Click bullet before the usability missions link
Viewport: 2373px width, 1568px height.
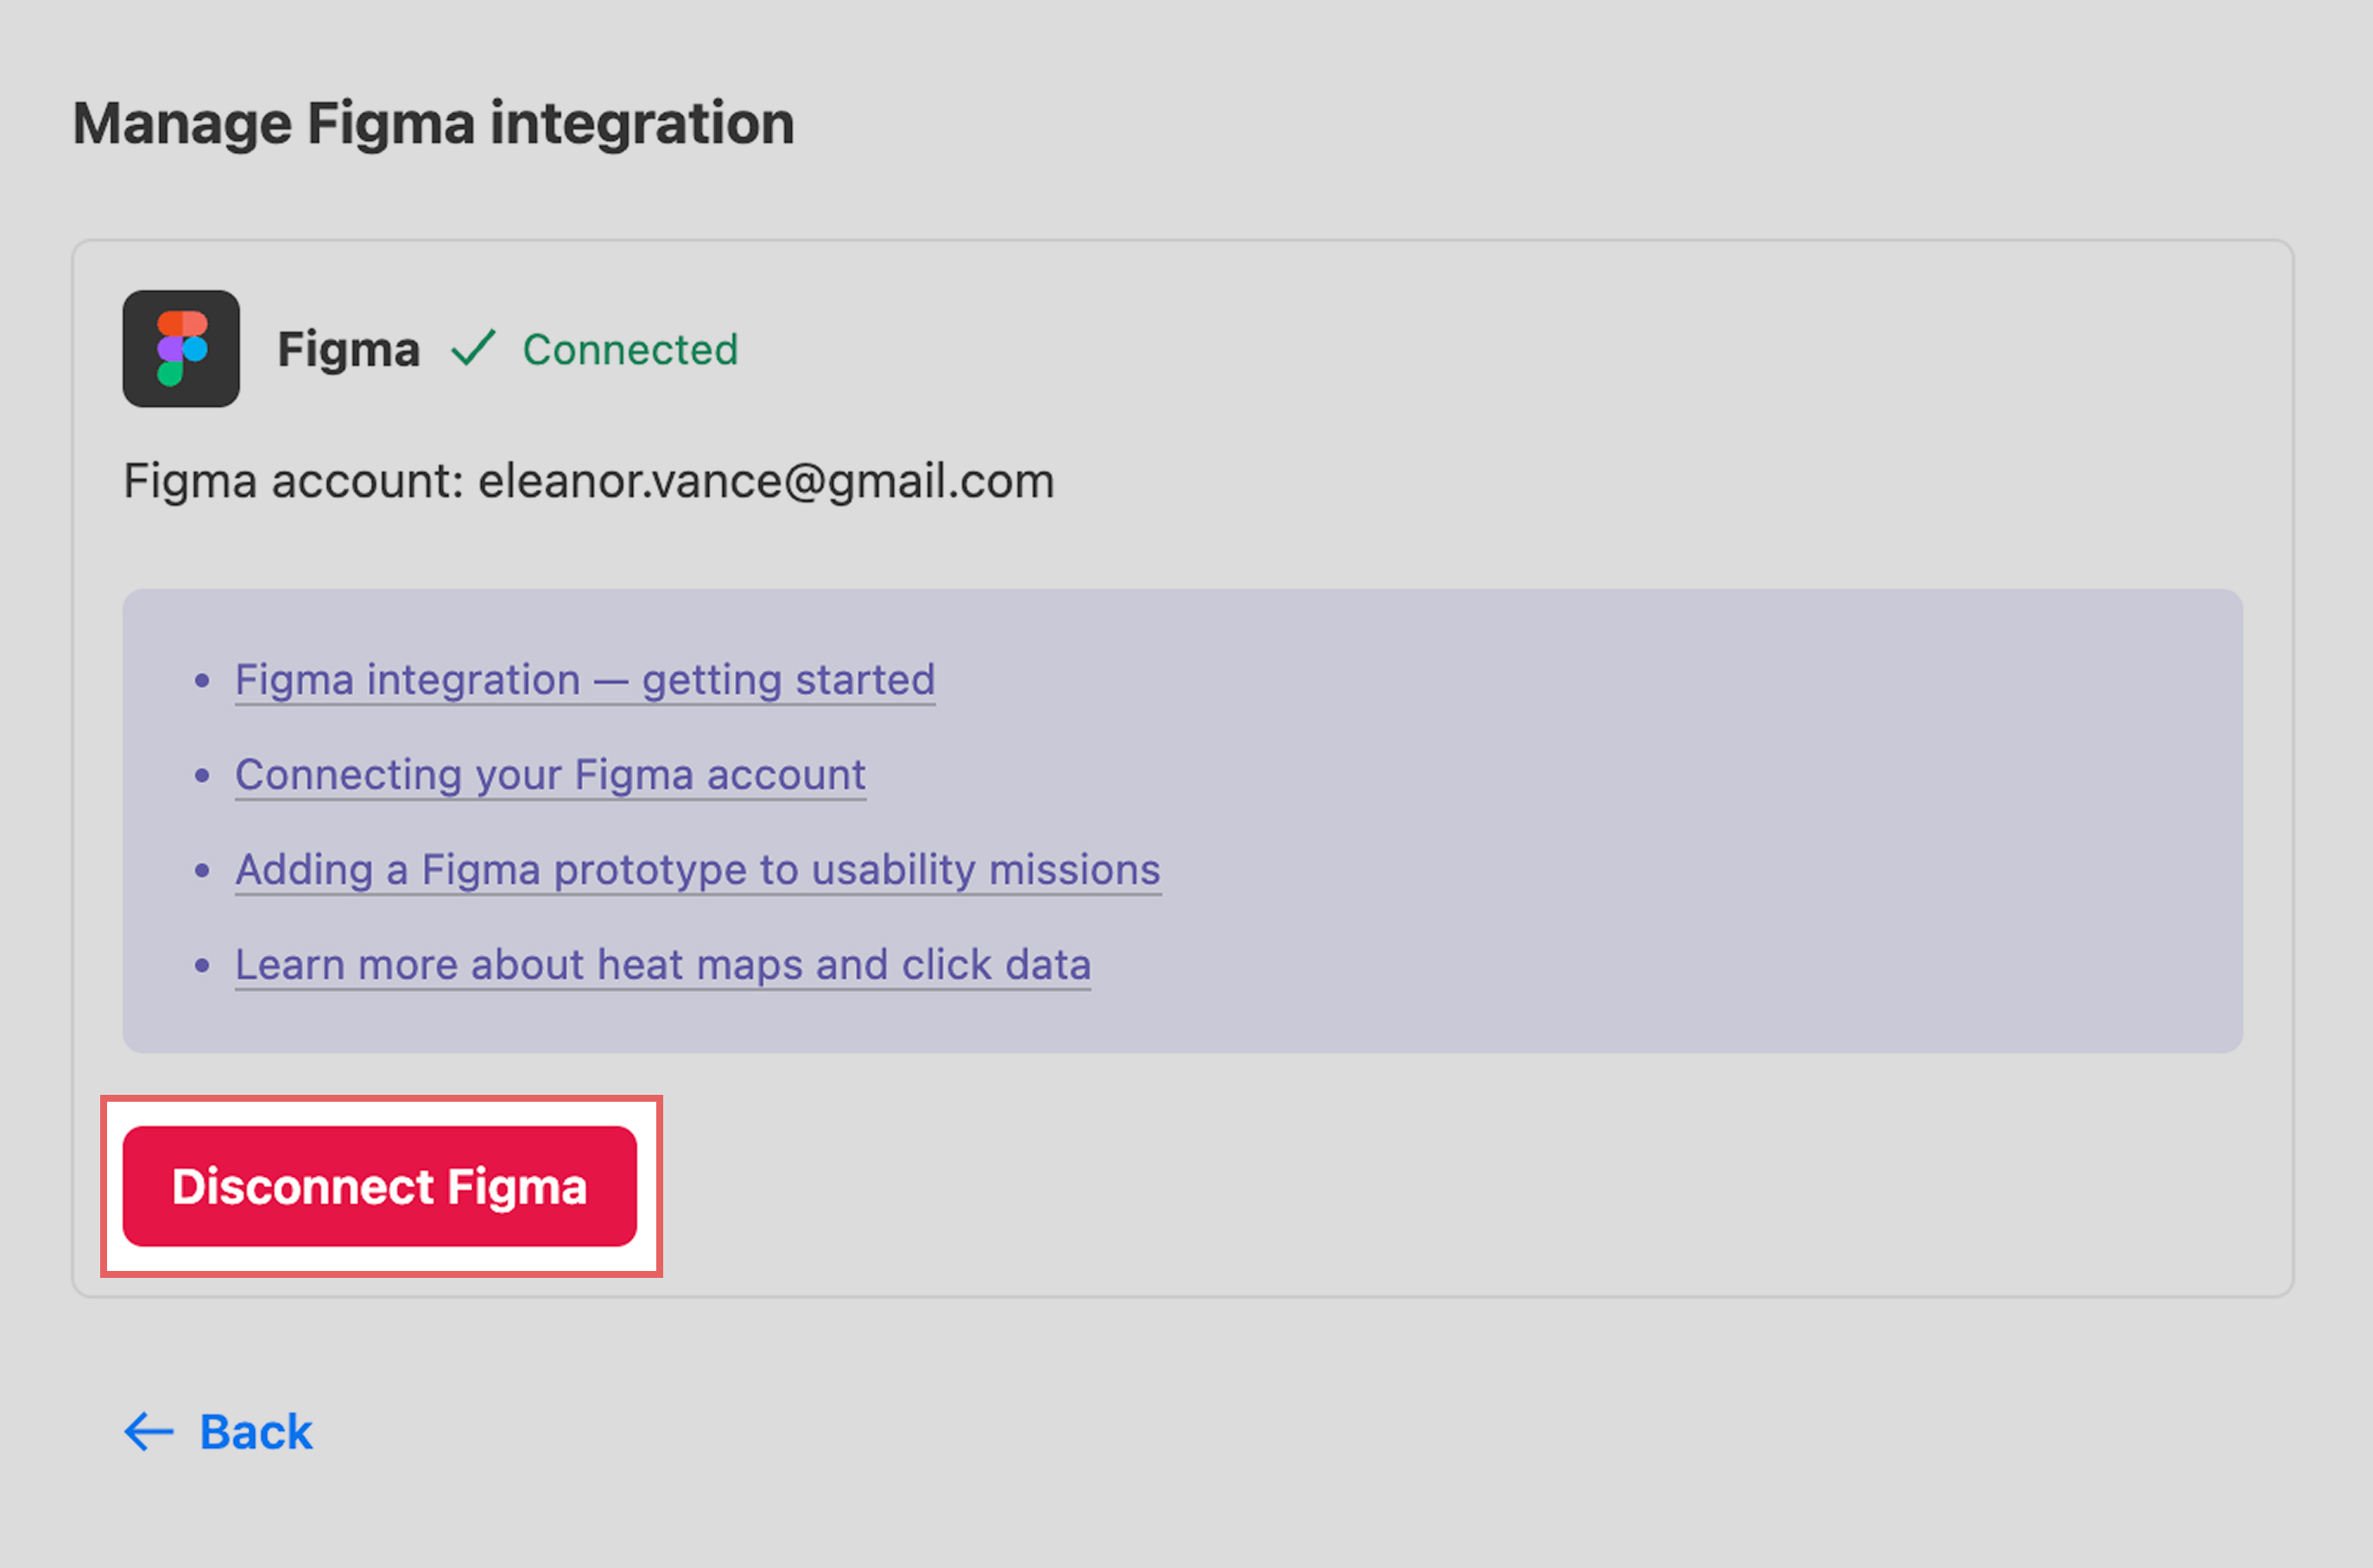[x=202, y=871]
